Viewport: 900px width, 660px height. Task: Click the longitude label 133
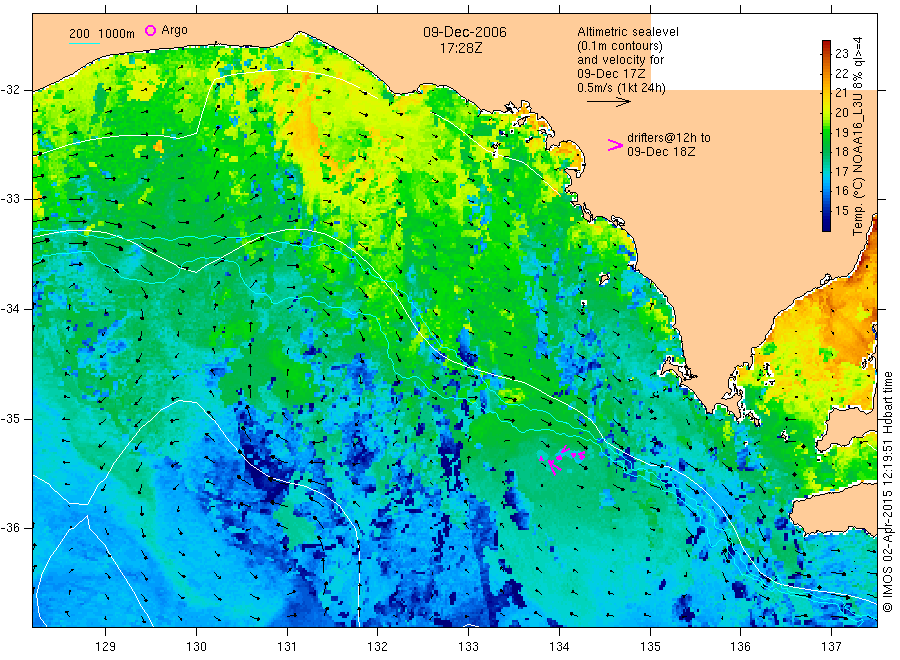coord(468,647)
